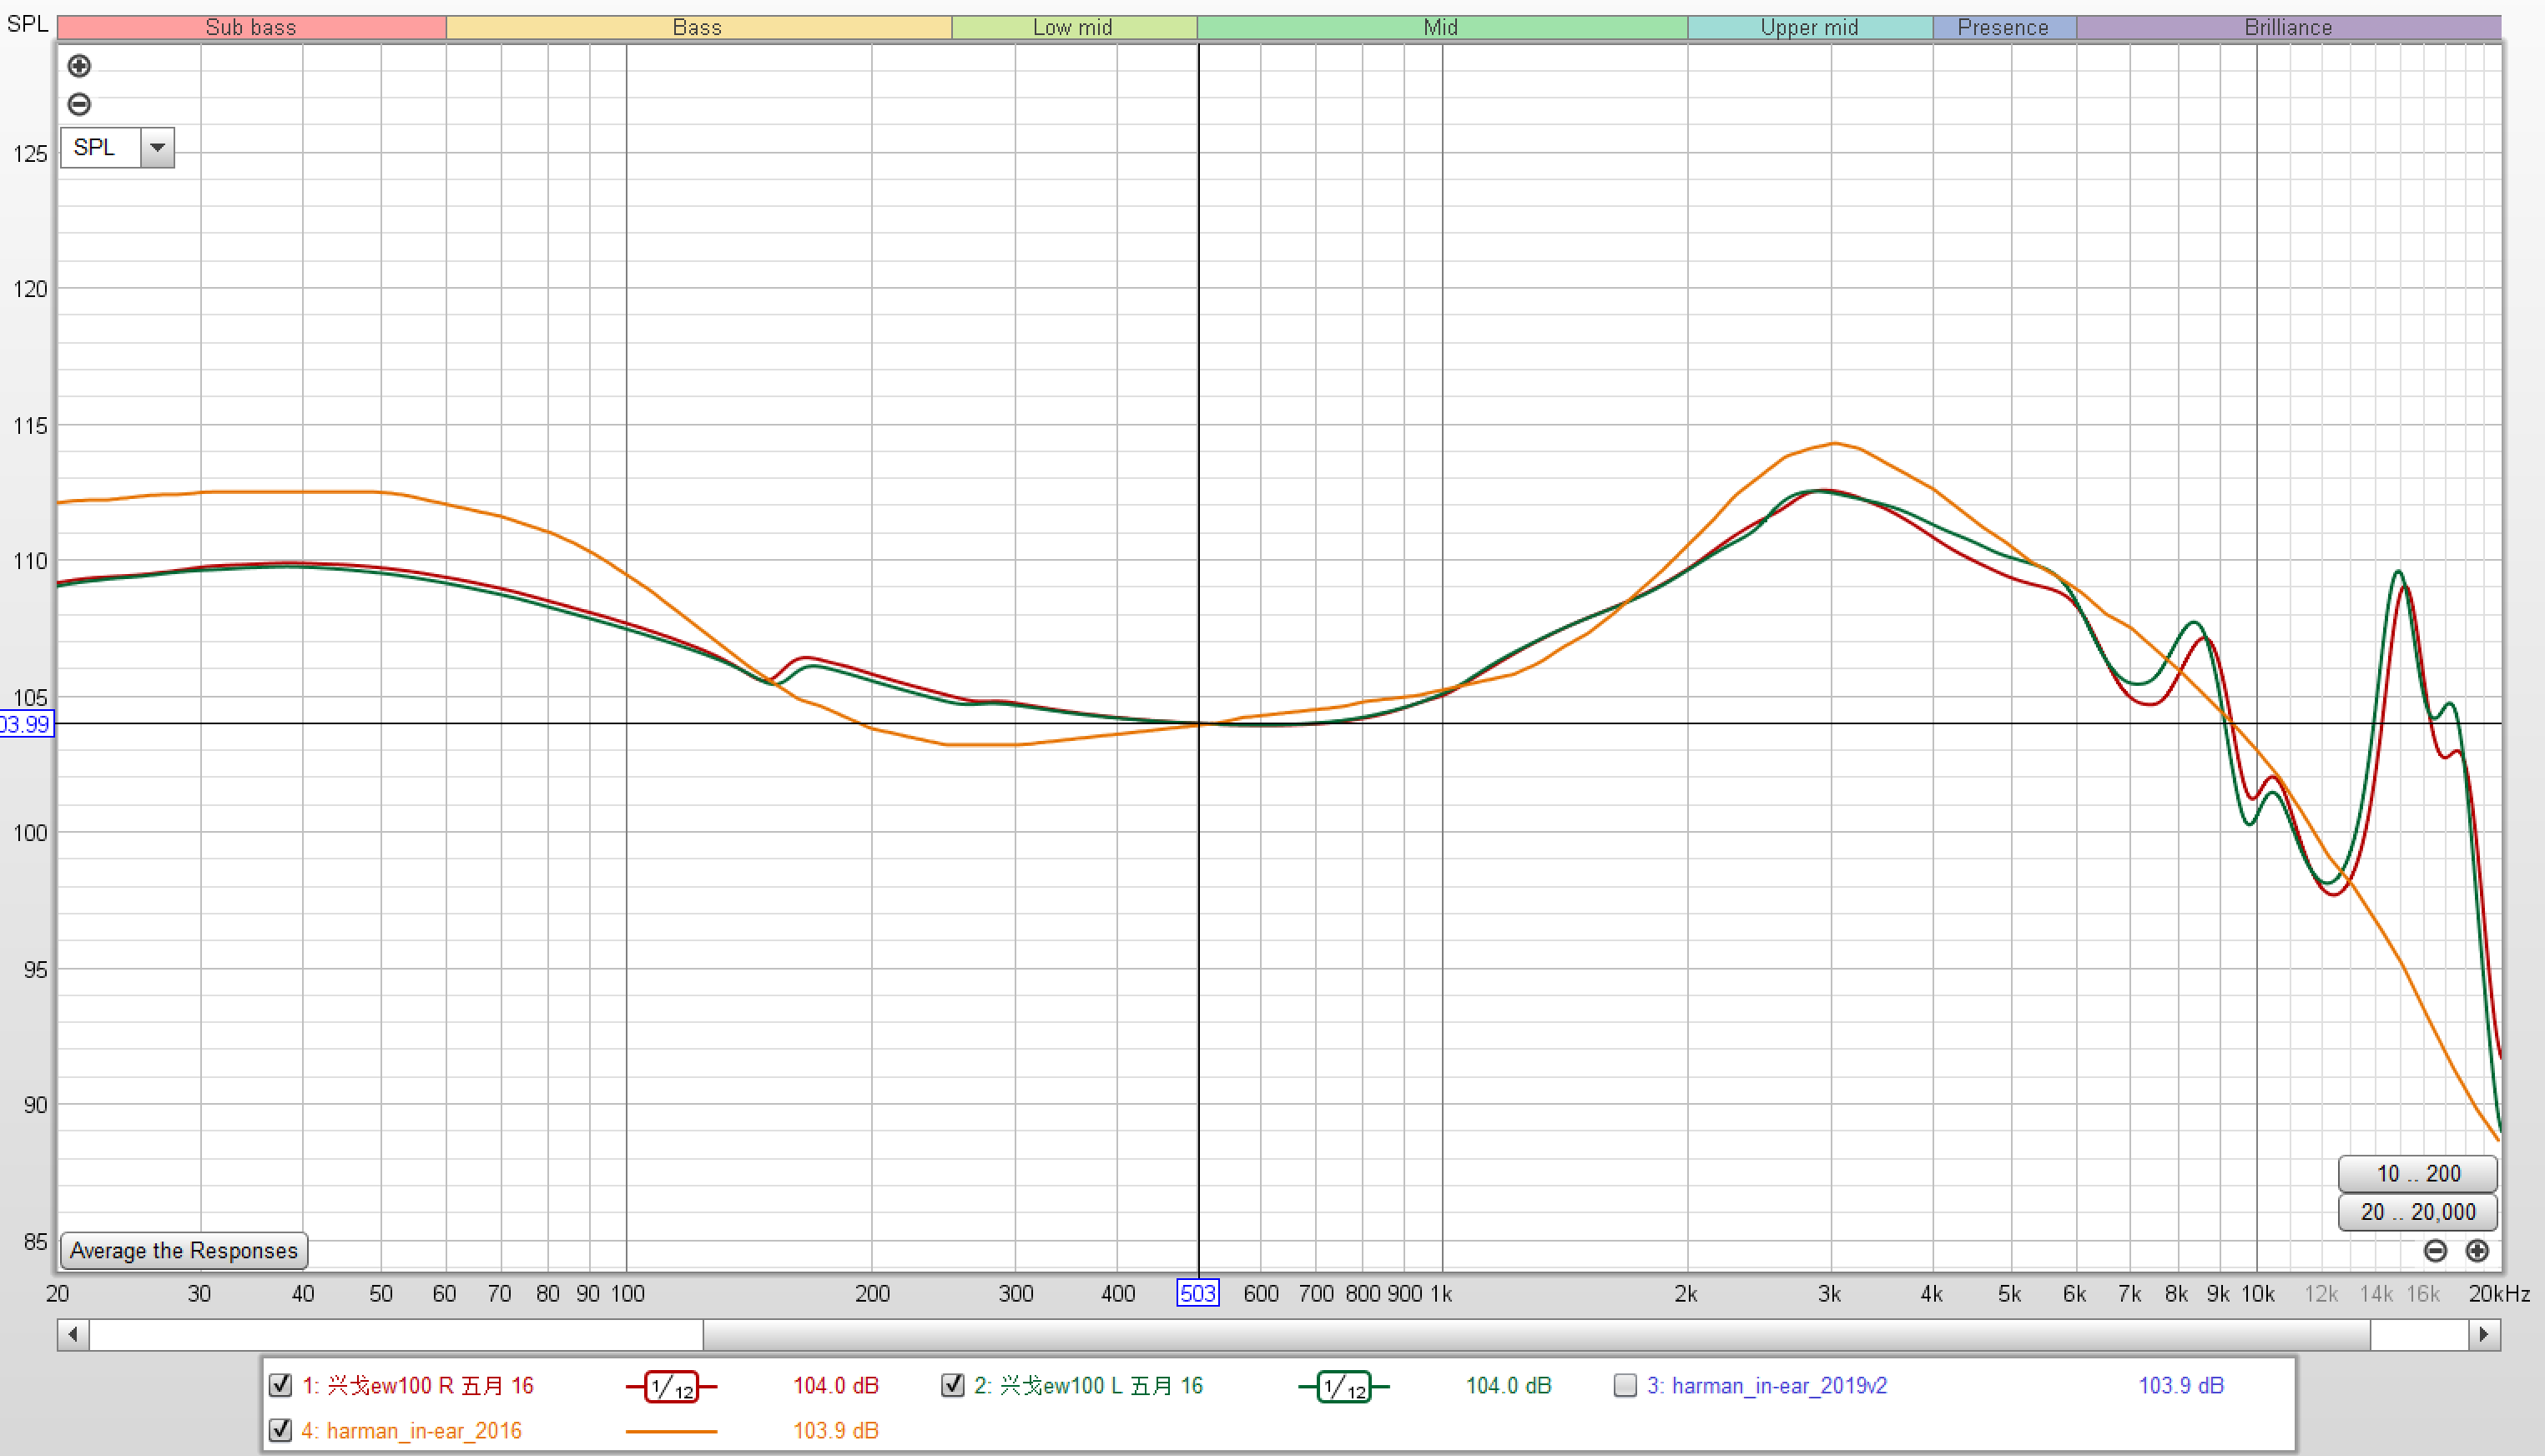This screenshot has width=2545, height=1456.
Task: Click the Low mid band label
Action: click(x=1073, y=27)
